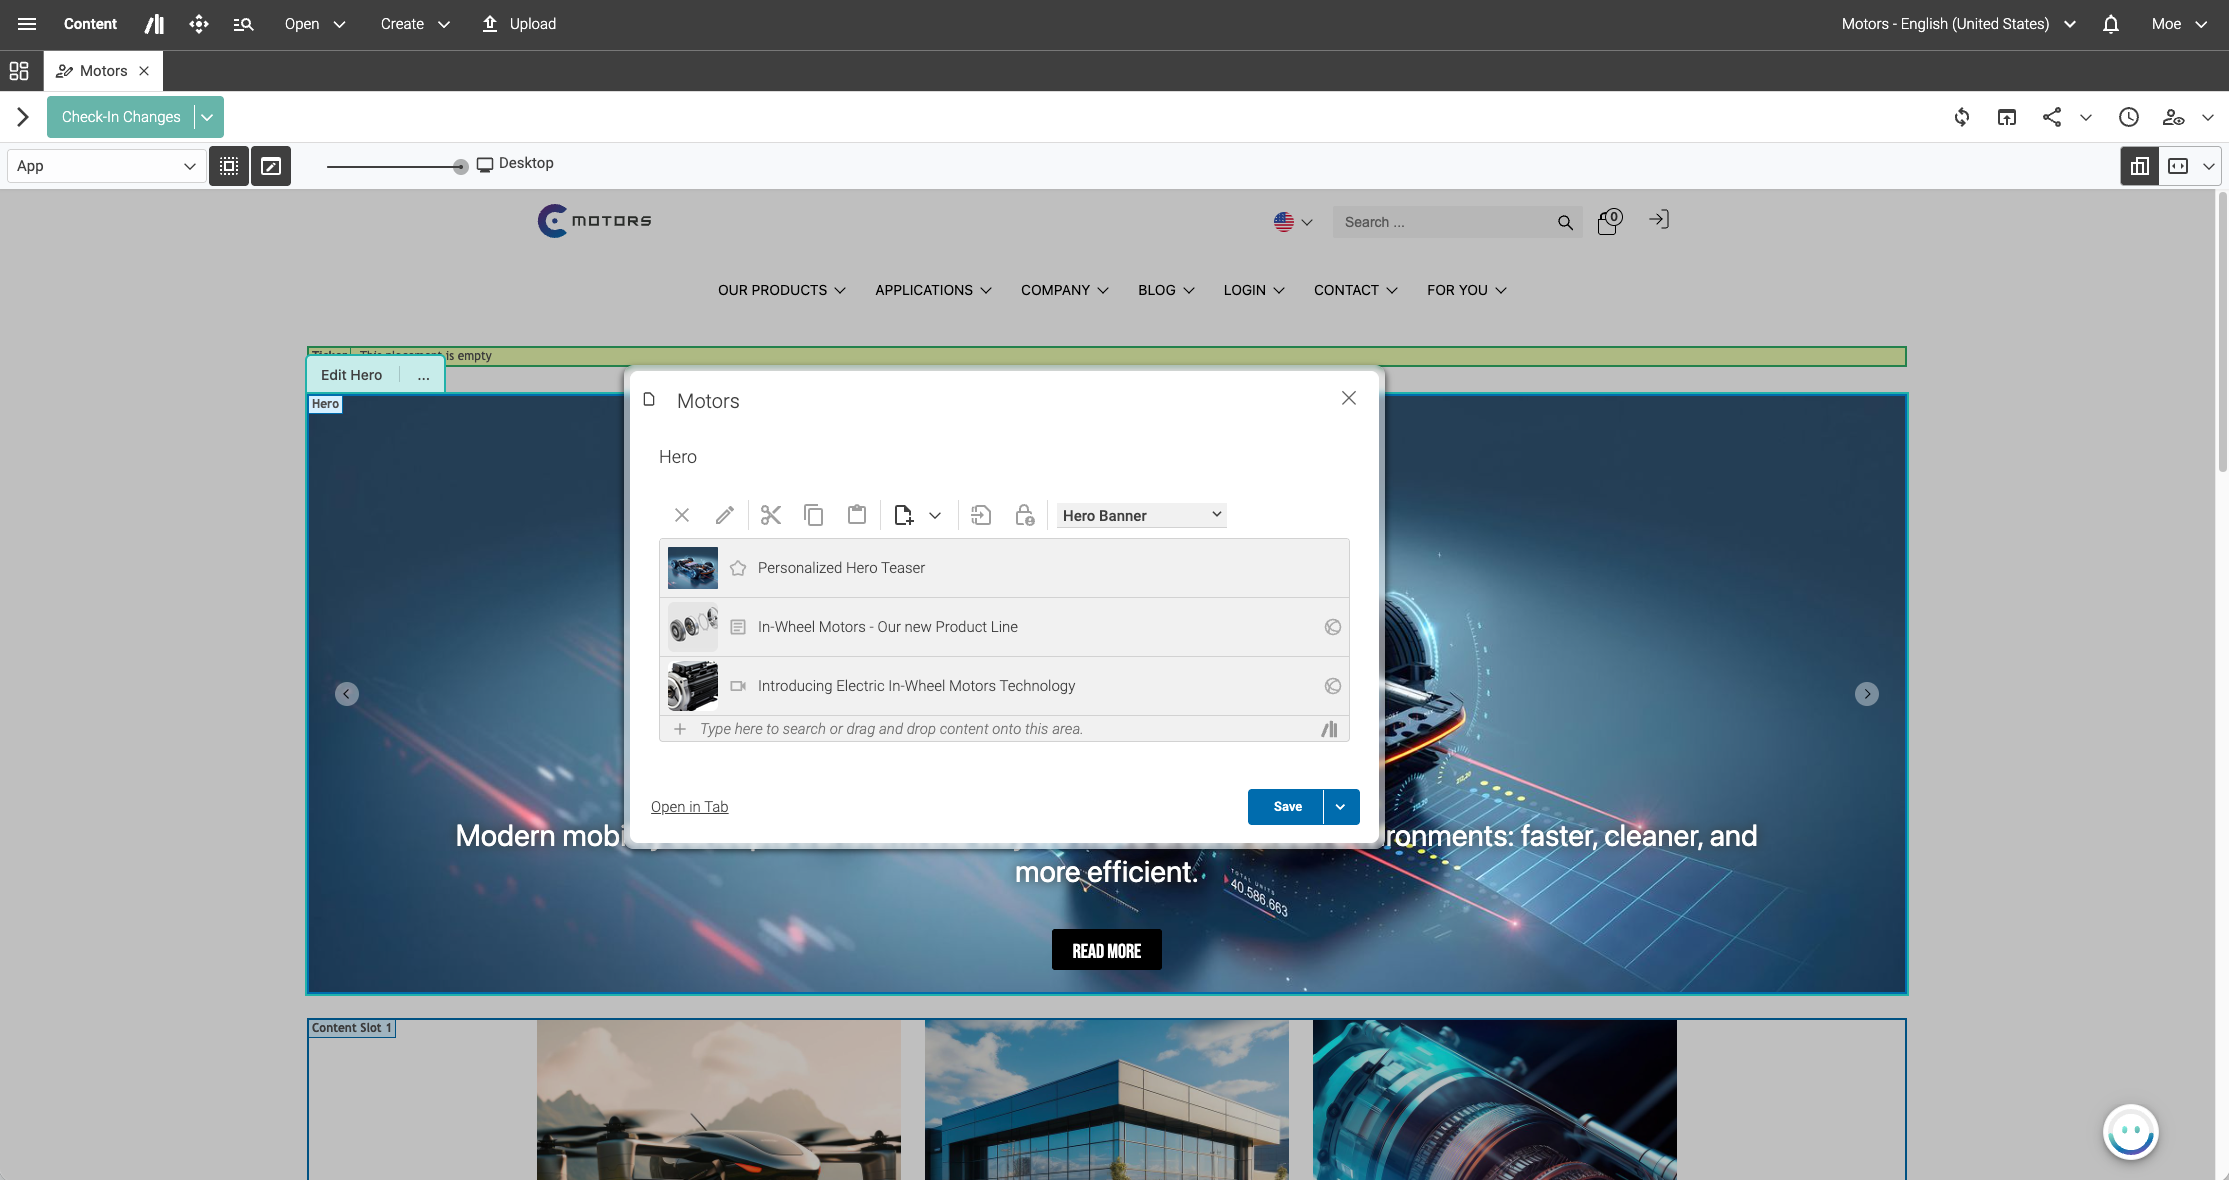Toggle the highlight placements button
This screenshot has height=1180, width=2229.
229,166
